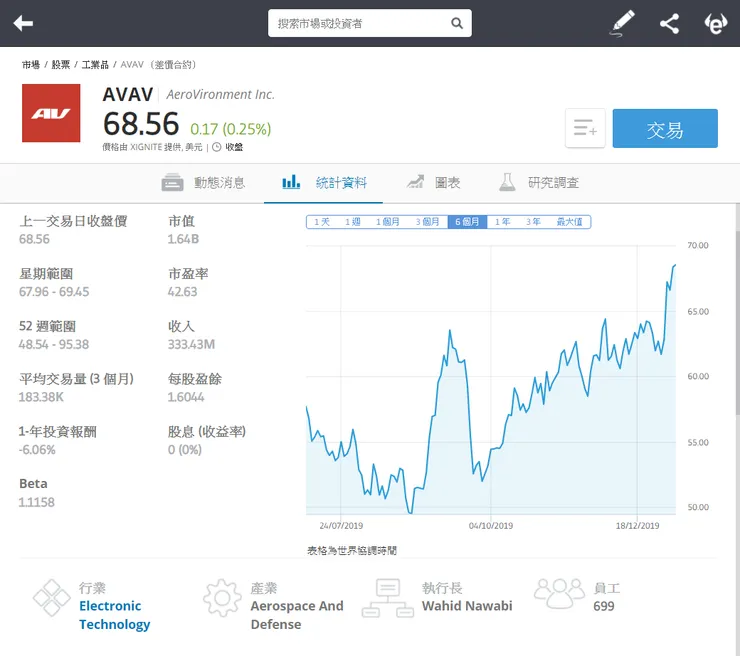Click the -6.06% one-year return value

click(37, 450)
